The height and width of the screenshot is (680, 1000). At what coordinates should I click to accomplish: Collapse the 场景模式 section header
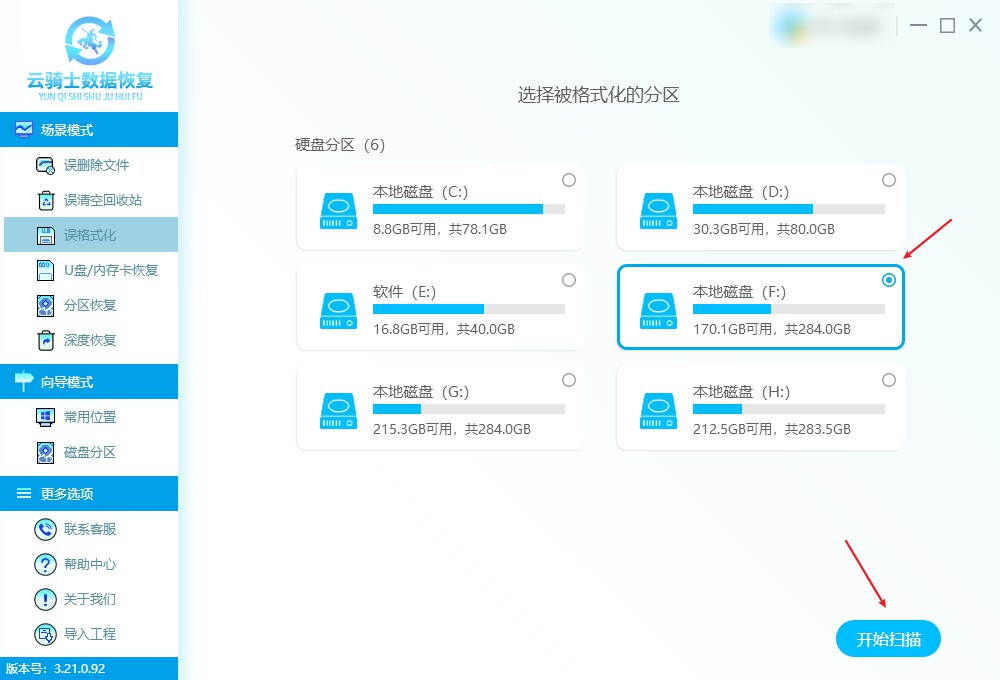pos(89,129)
